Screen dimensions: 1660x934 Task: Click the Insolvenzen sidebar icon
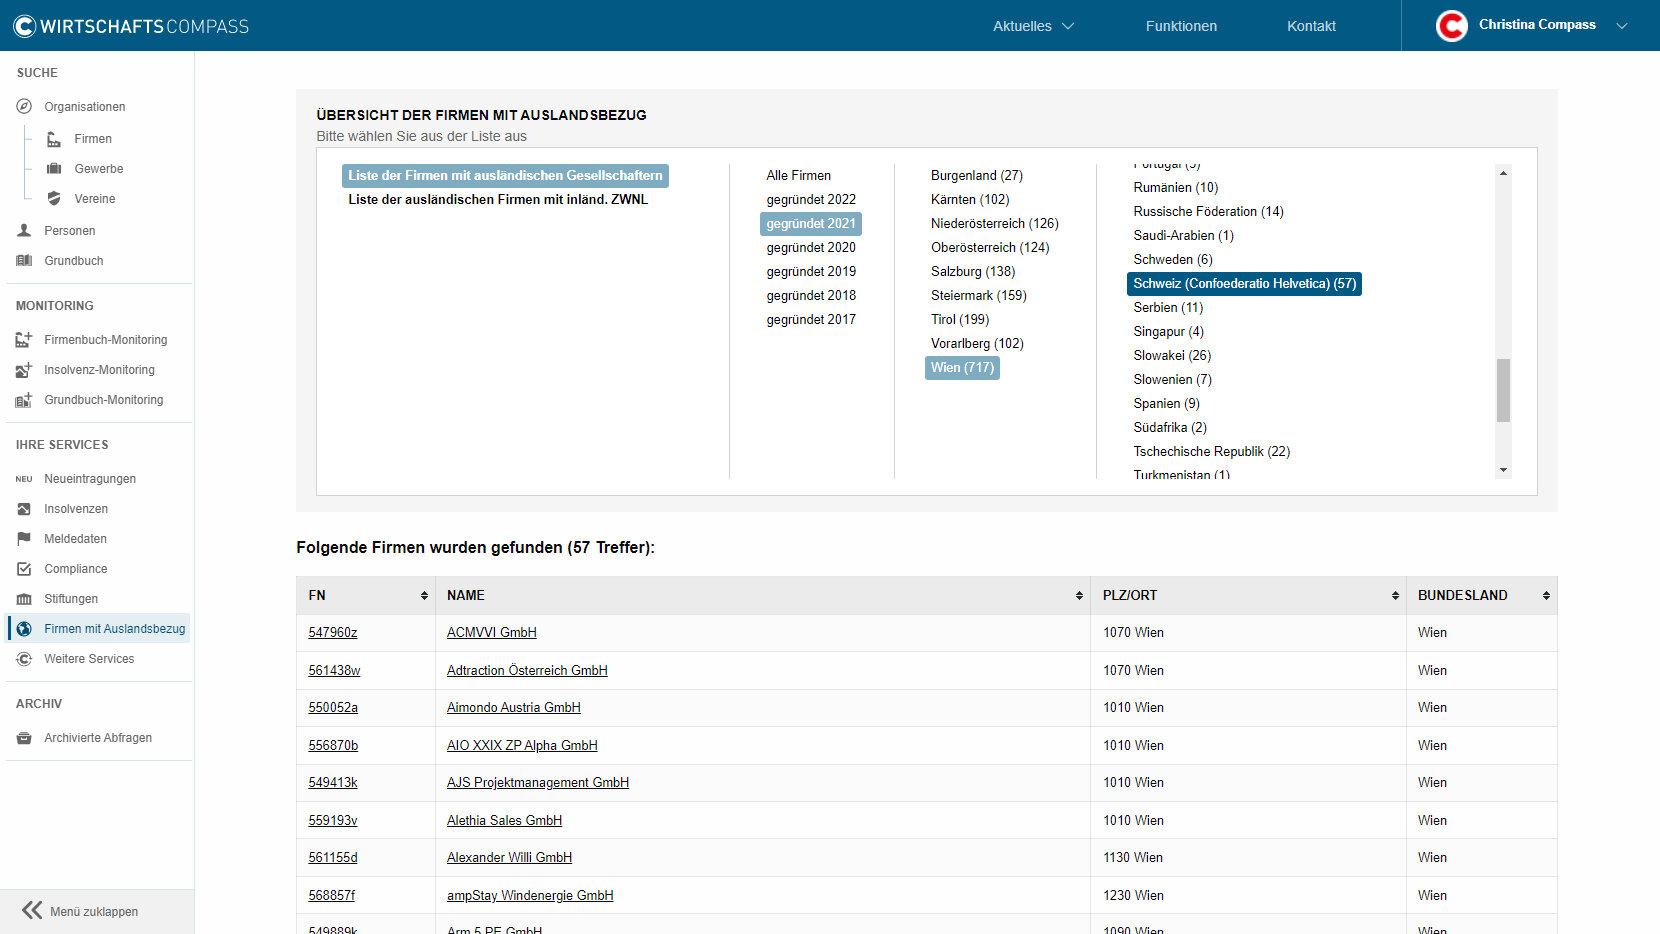pos(24,509)
